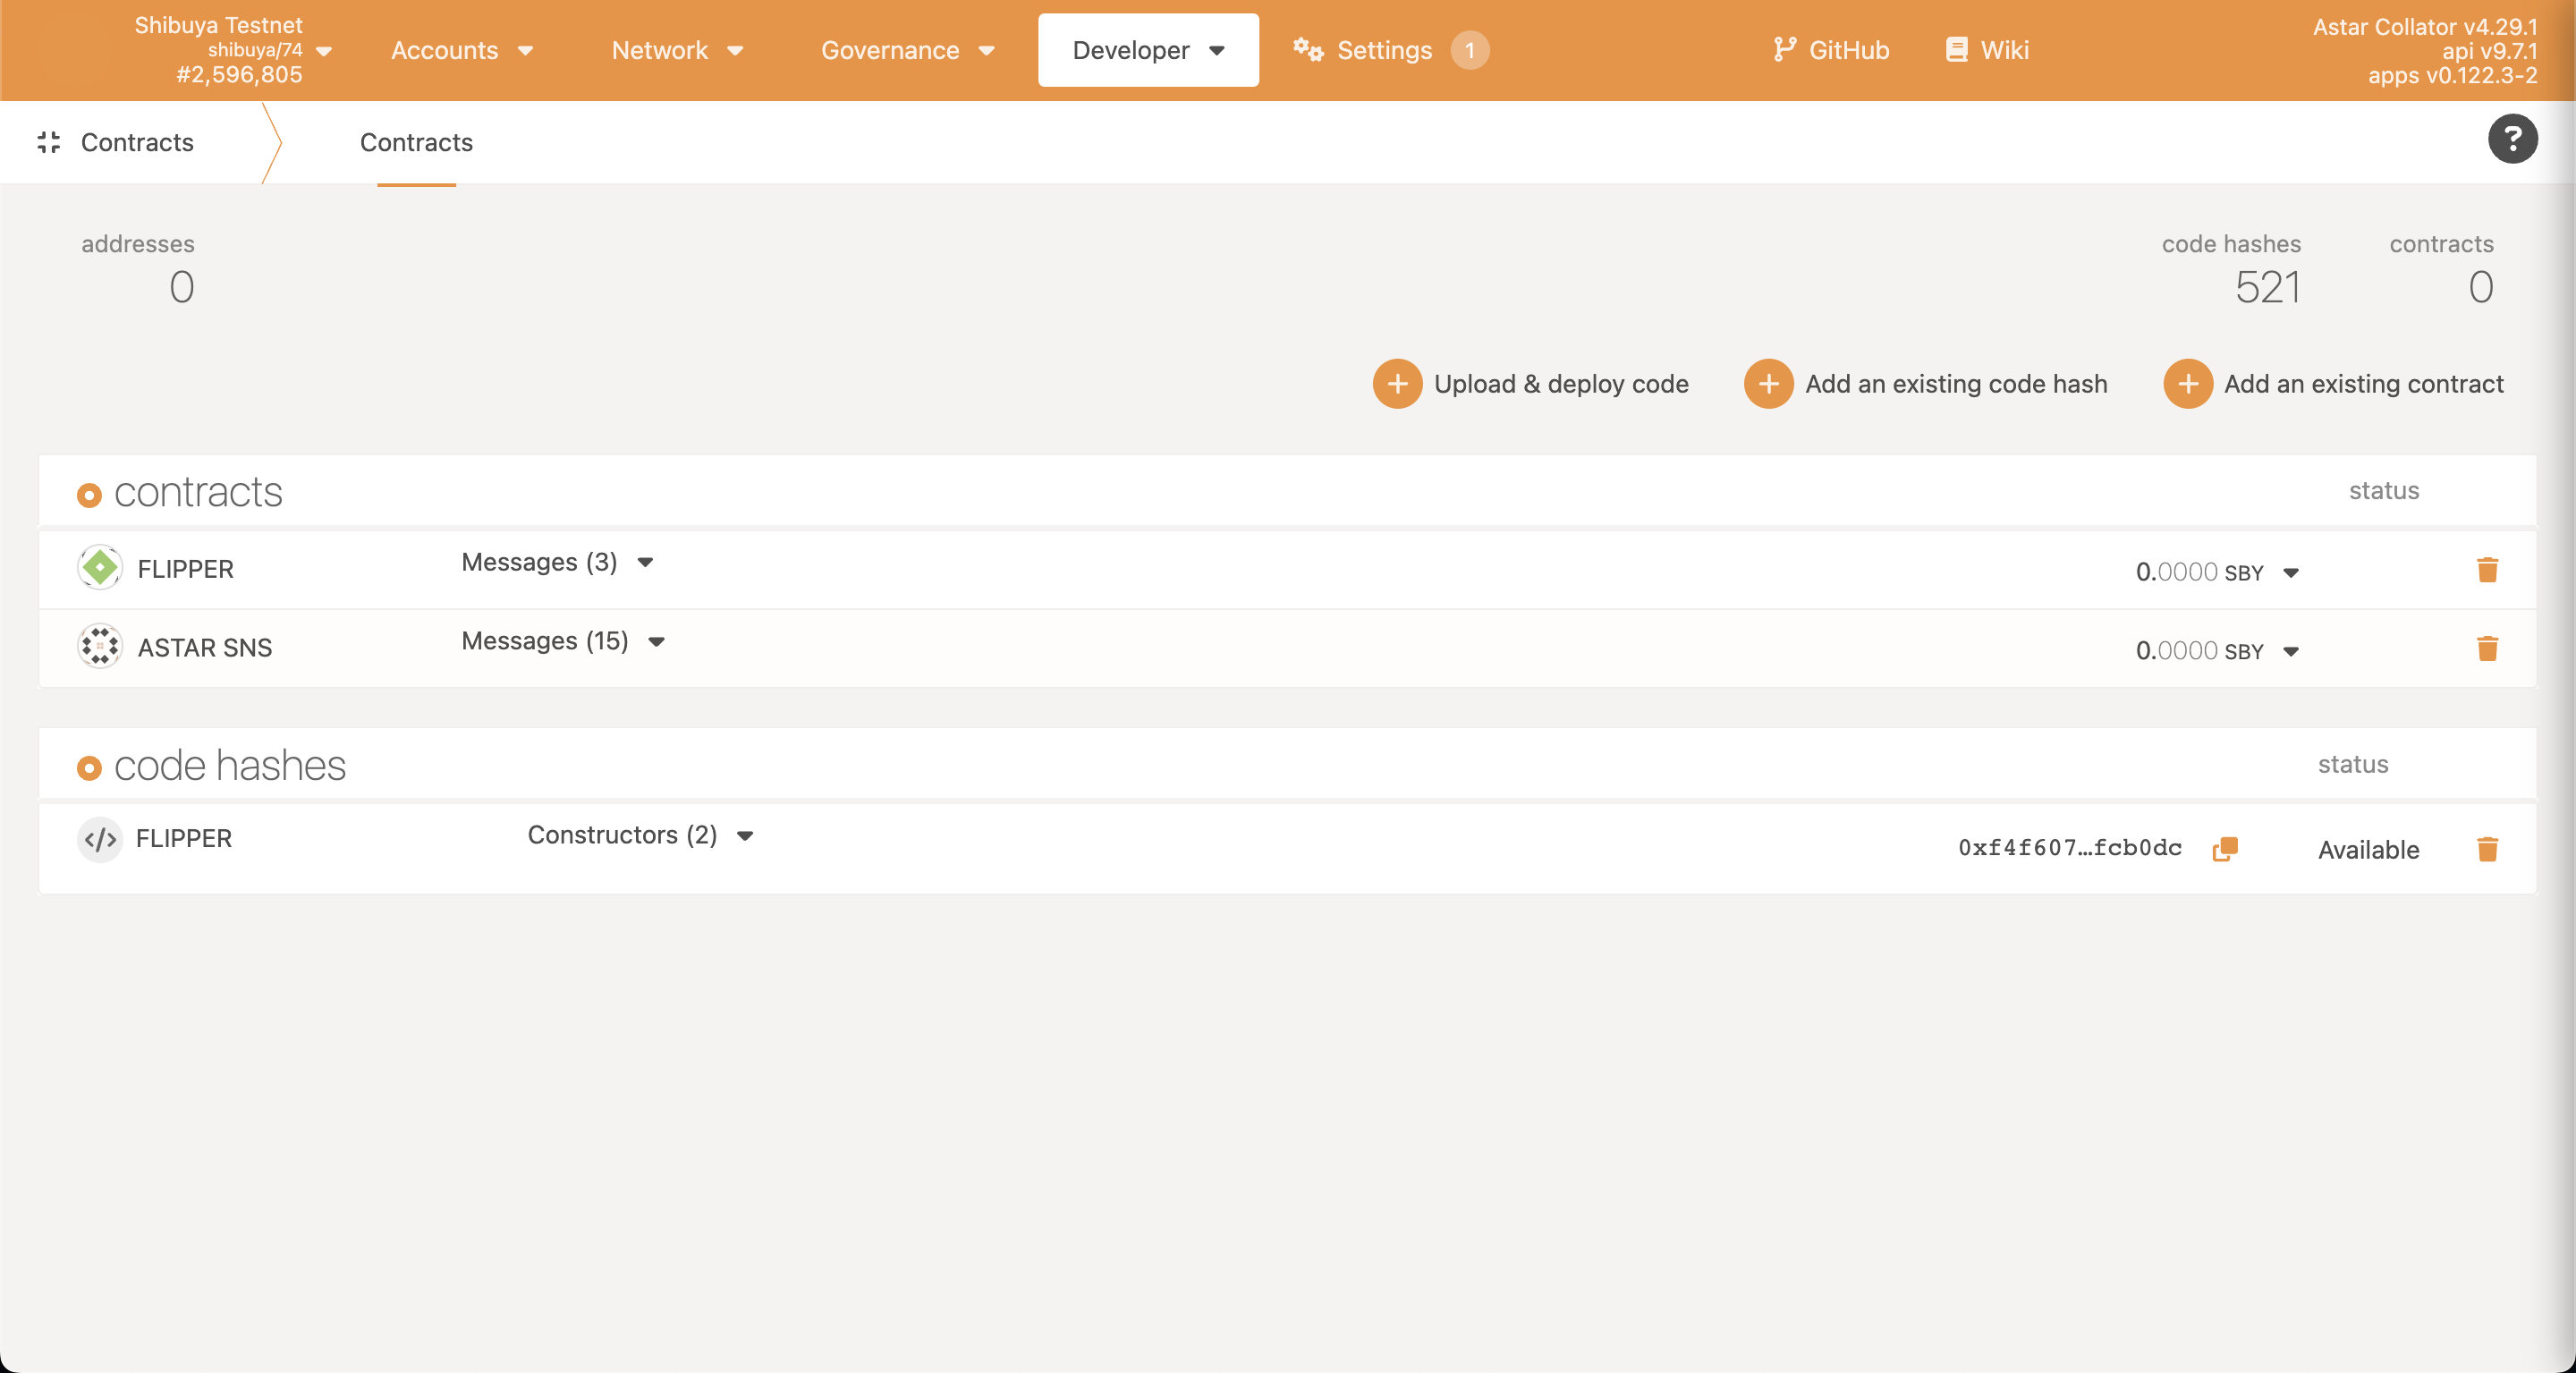
Task: Open the Shibuya Testnet network selector
Action: (x=233, y=50)
